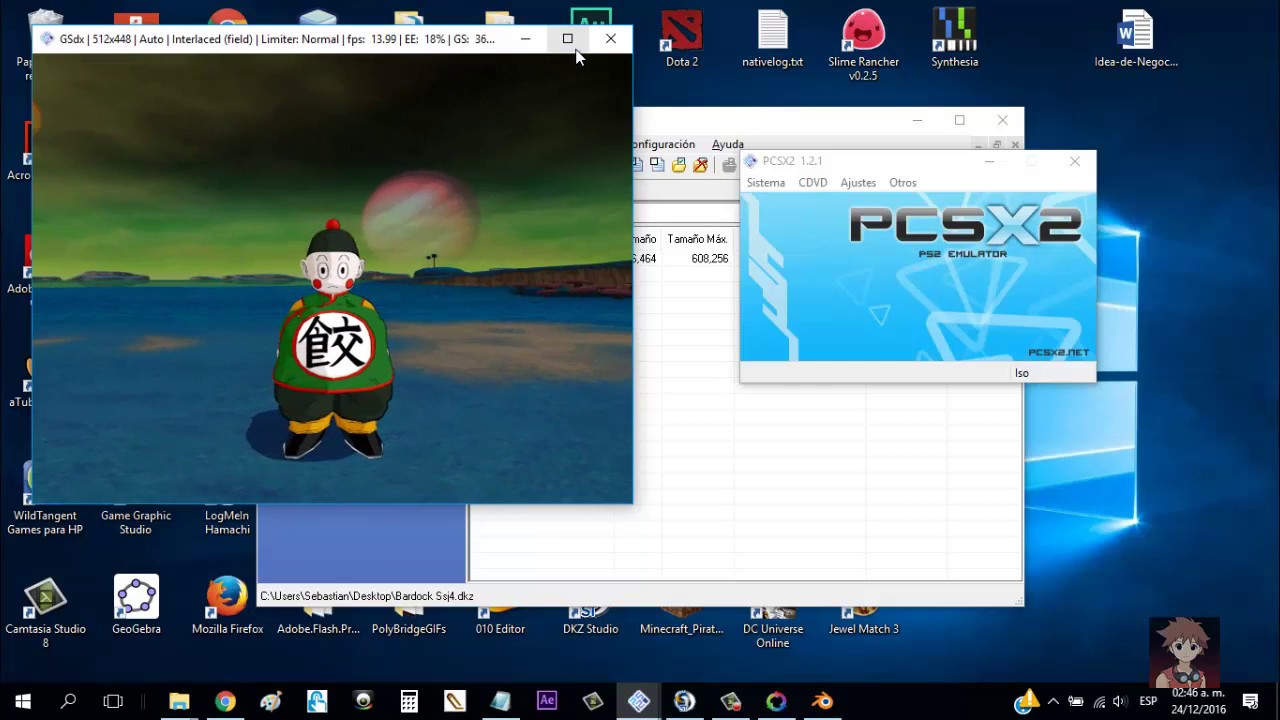Select the 010 Editor desktop label
This screenshot has width=1280, height=720.
[x=500, y=629]
